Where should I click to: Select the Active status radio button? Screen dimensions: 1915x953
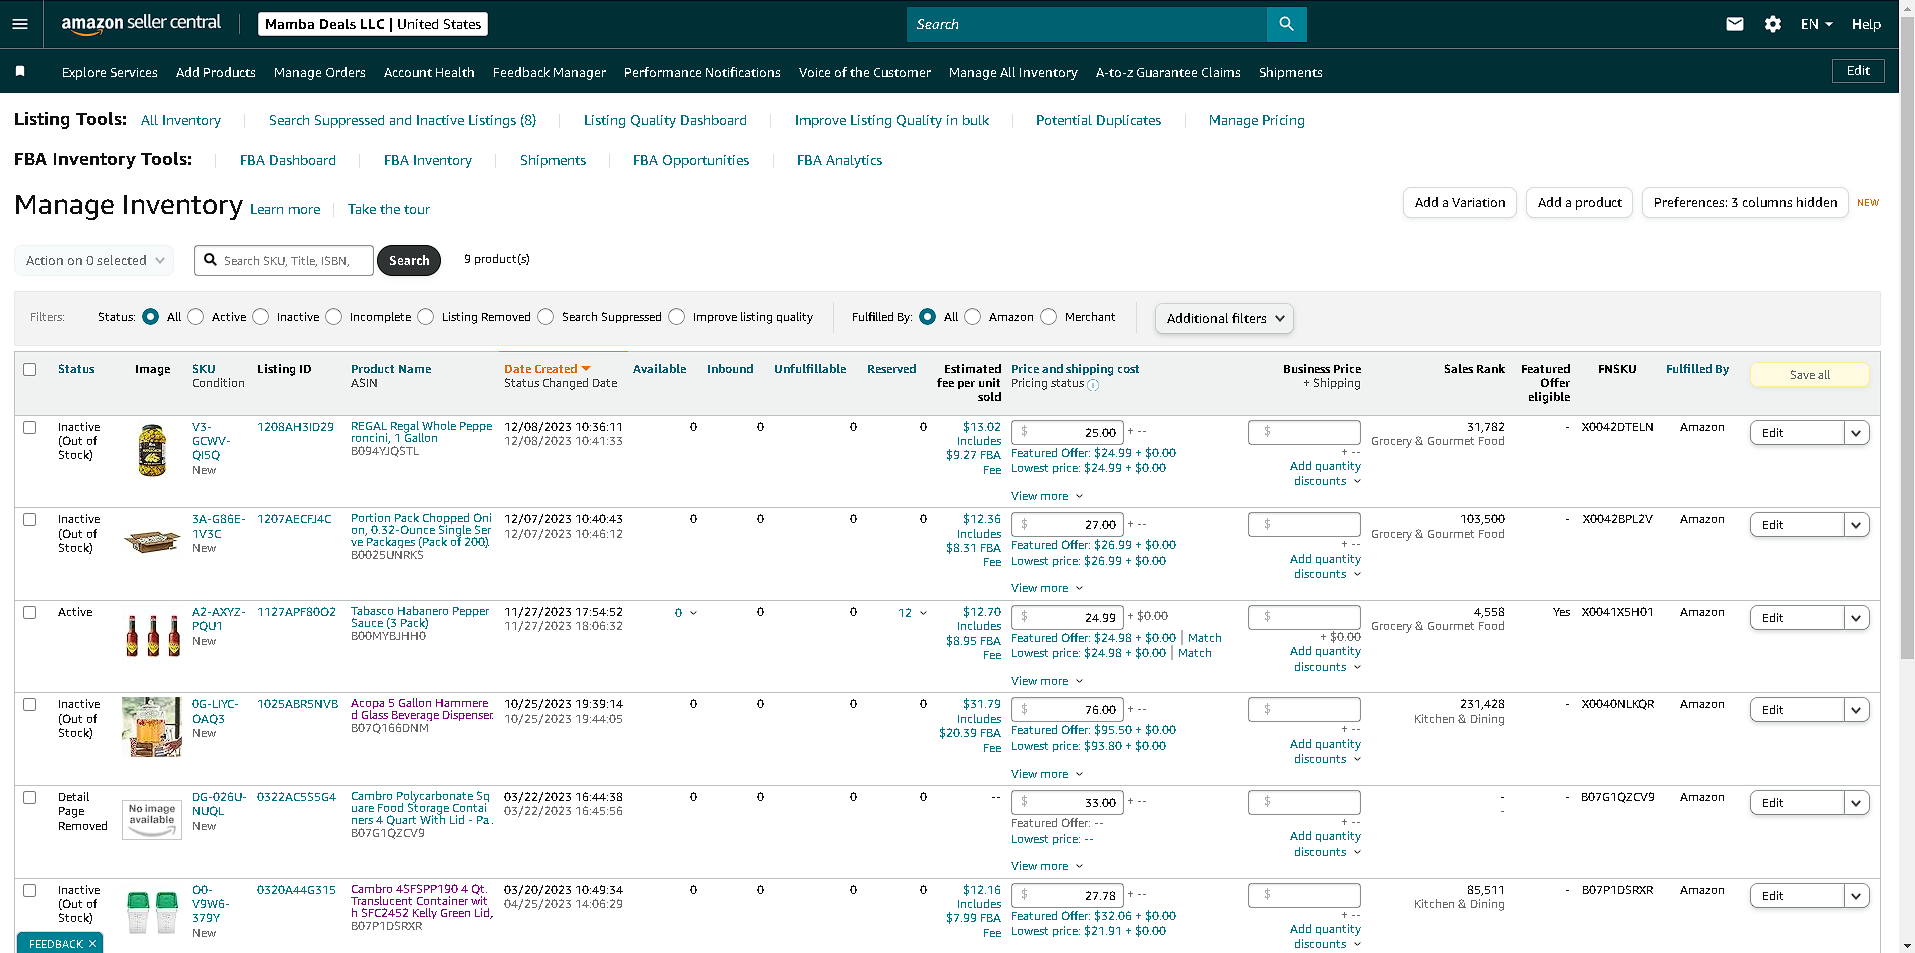(196, 317)
